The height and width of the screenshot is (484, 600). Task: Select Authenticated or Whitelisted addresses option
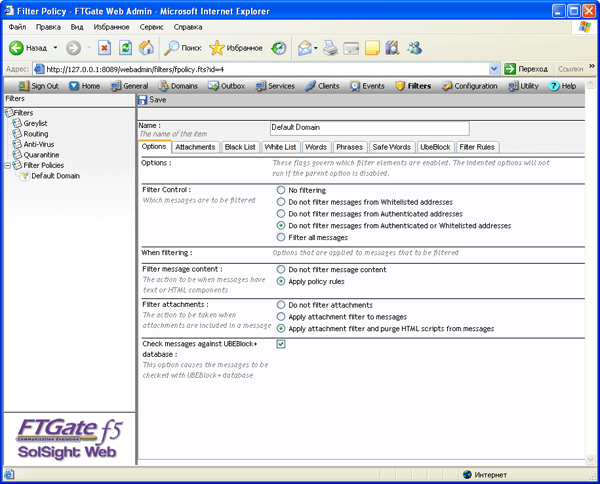[281, 225]
